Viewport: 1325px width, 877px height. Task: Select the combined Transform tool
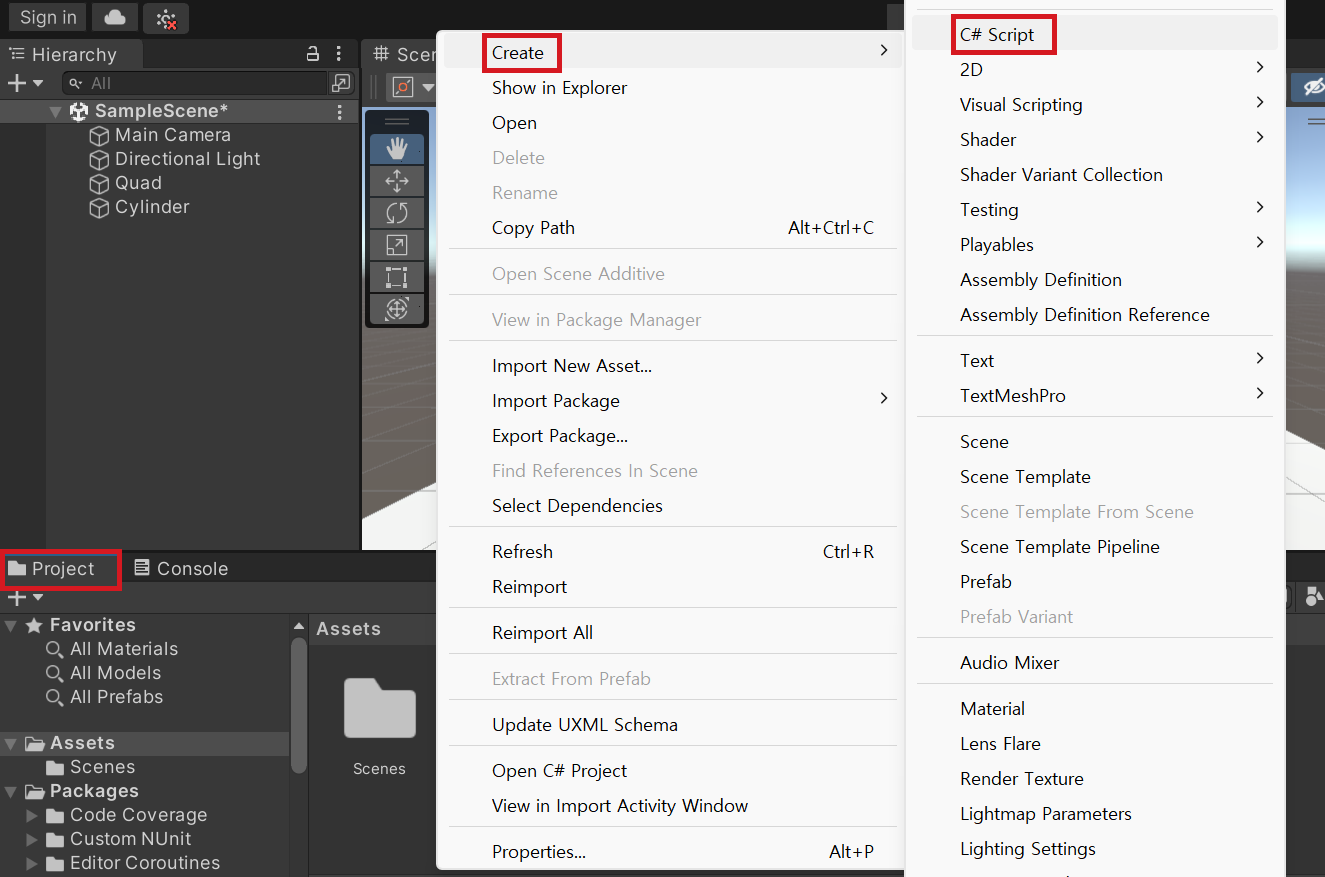click(x=397, y=309)
